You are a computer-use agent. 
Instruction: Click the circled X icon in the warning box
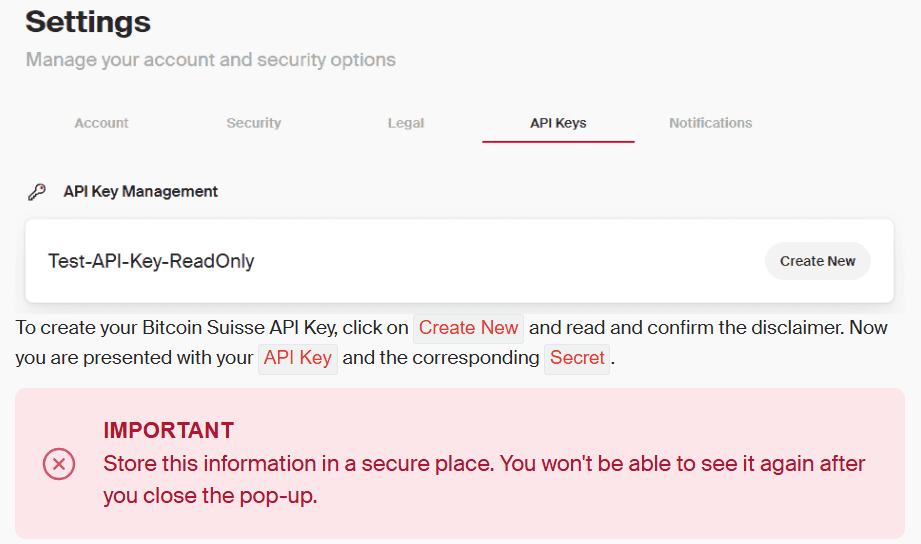59,464
